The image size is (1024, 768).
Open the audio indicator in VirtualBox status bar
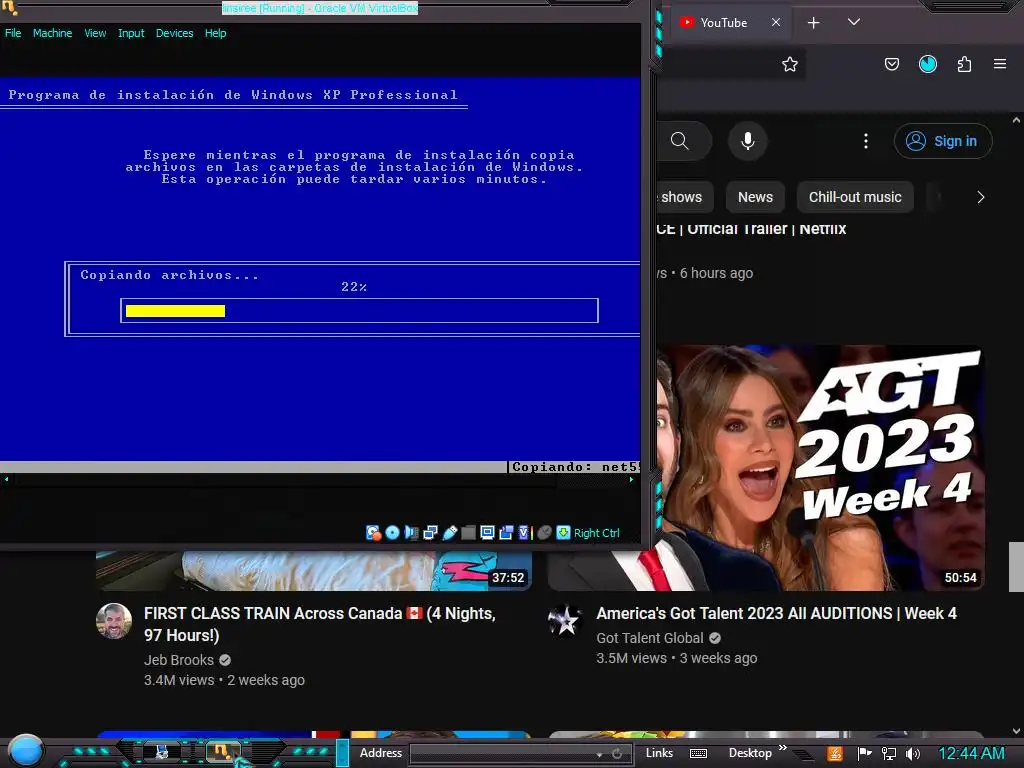coord(411,533)
